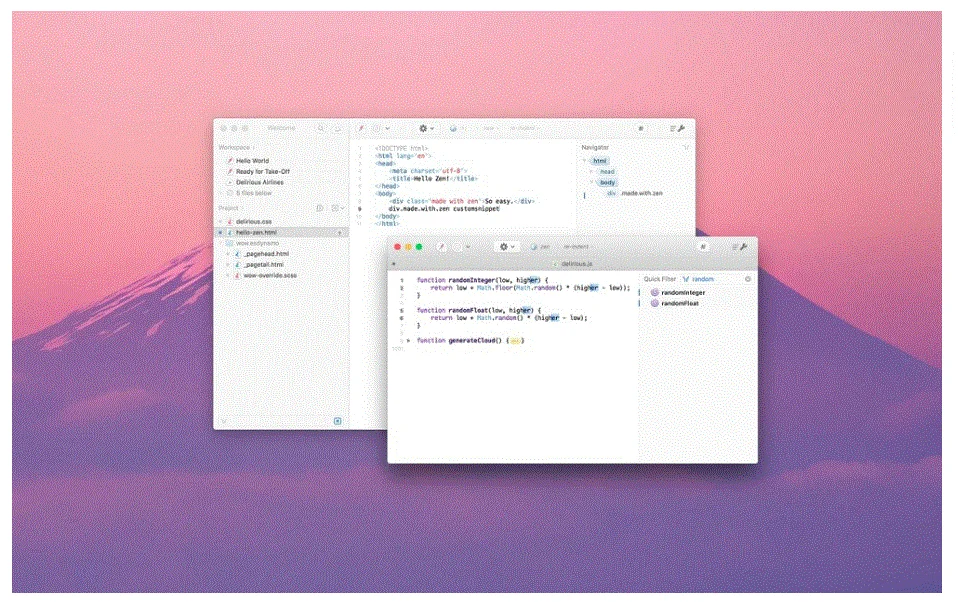
Task: Click the circle icon in back window toolbar
Action: (x=376, y=128)
